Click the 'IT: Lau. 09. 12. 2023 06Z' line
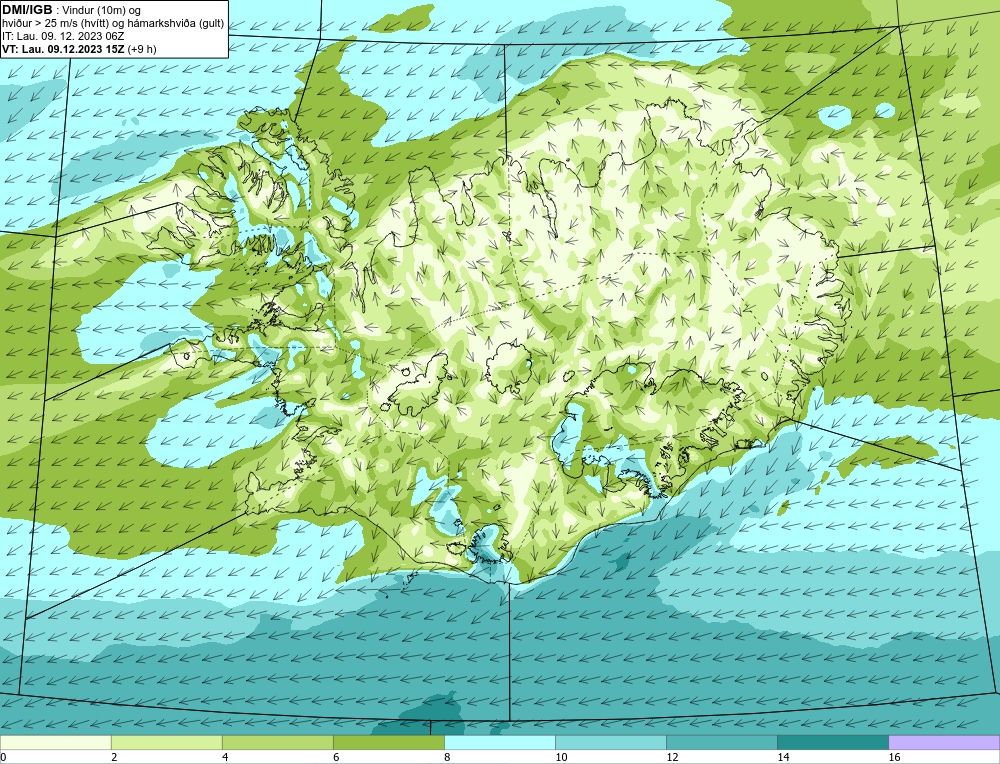This screenshot has height=764, width=1000. coord(63,36)
